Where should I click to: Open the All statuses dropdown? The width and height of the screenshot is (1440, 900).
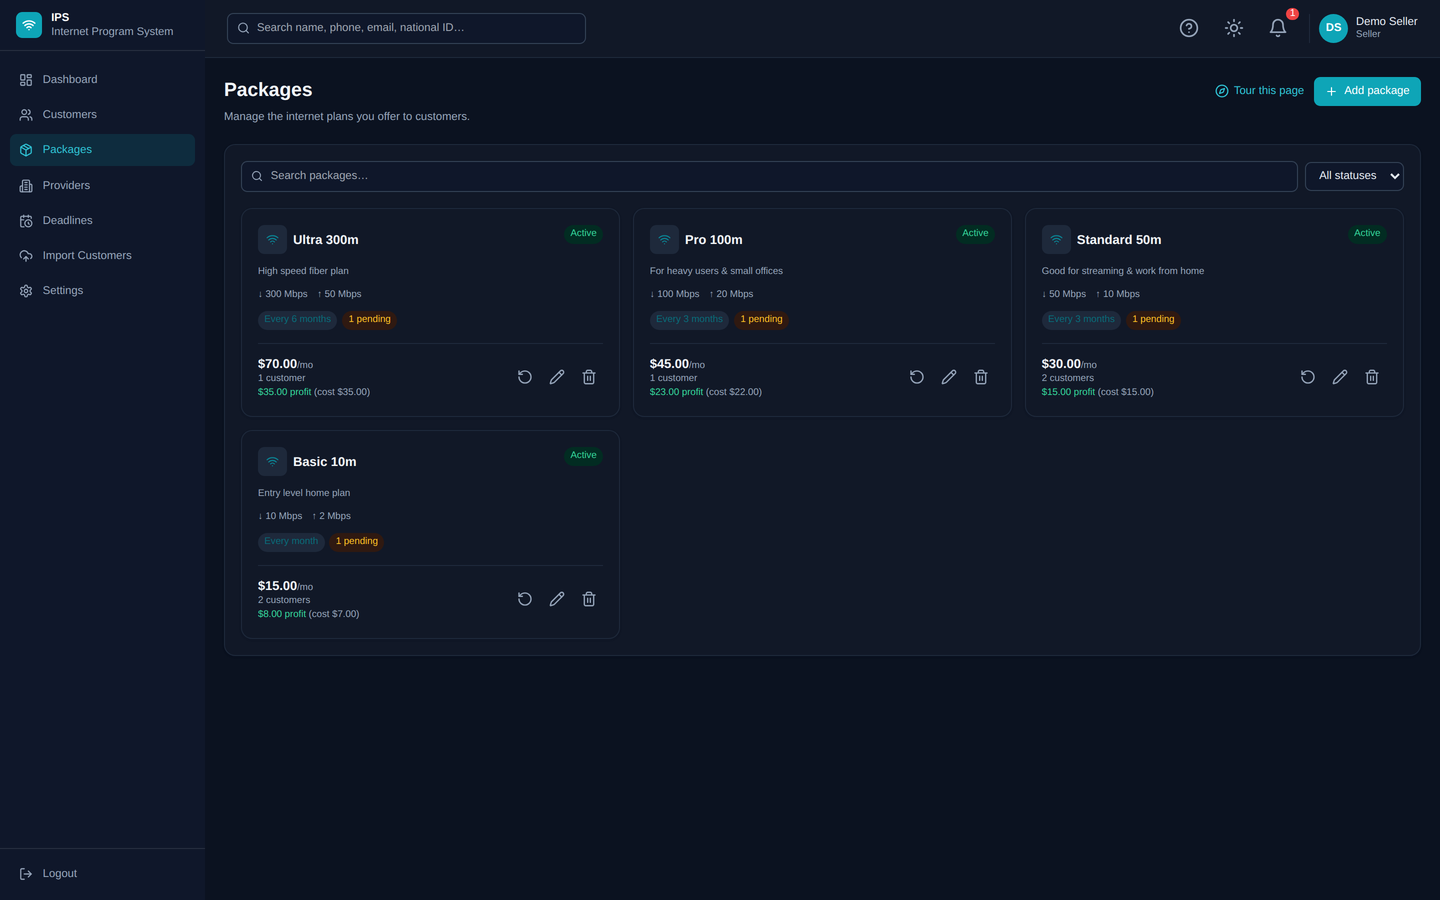pyautogui.click(x=1354, y=176)
